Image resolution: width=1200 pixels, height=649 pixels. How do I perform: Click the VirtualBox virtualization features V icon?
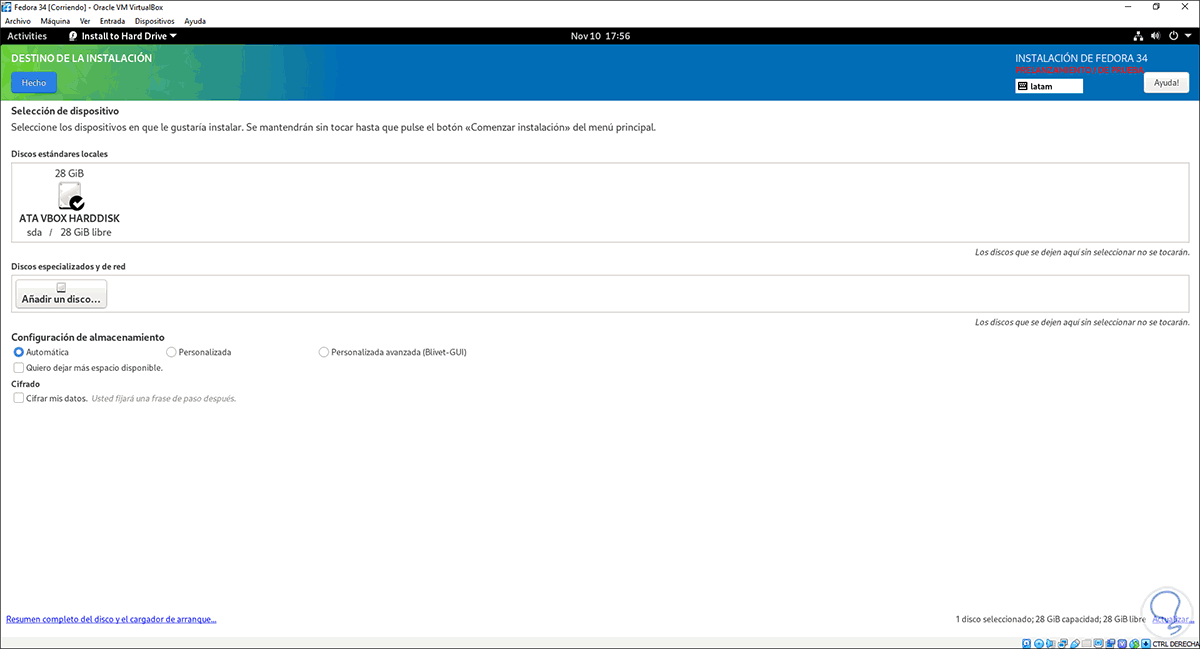[1122, 643]
